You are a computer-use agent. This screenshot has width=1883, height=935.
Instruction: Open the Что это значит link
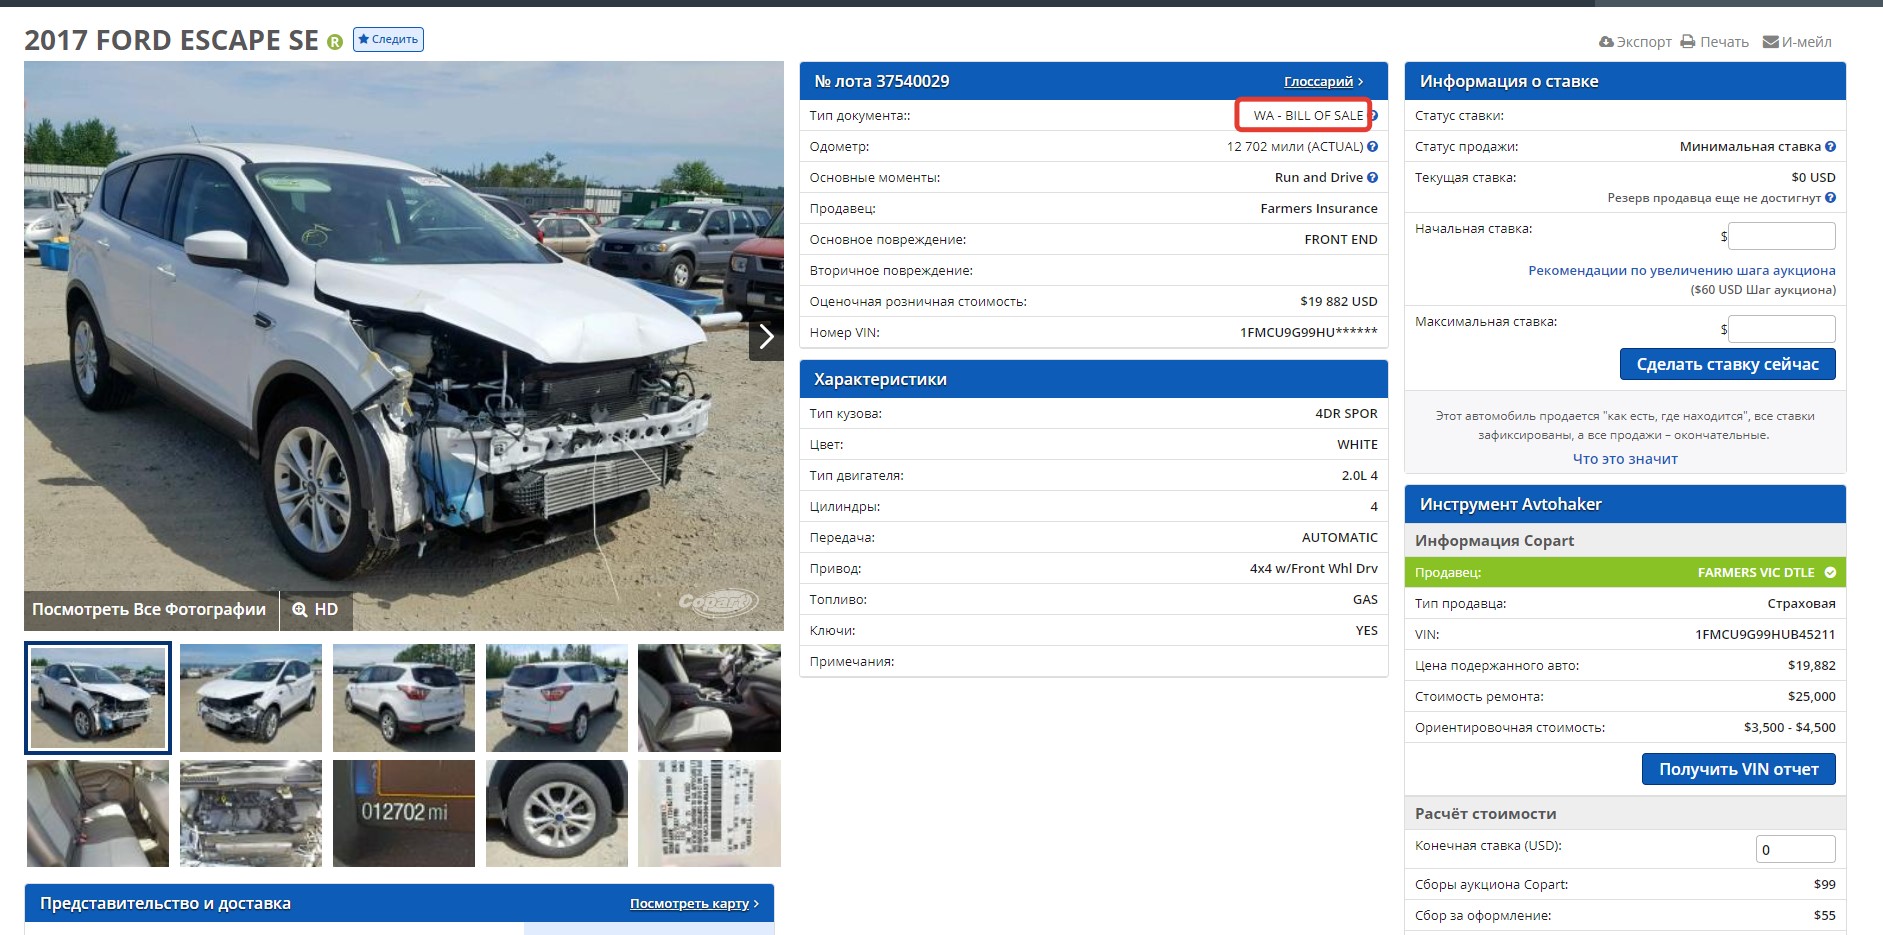click(1625, 459)
